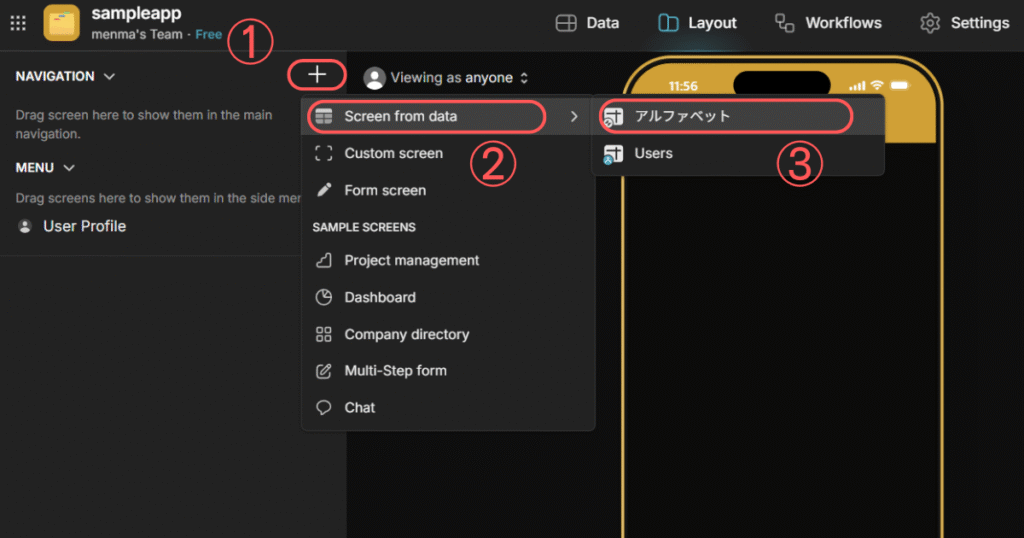Image resolution: width=1024 pixels, height=538 pixels.
Task: Click the User Profile person icon
Action: pyautogui.click(x=25, y=226)
